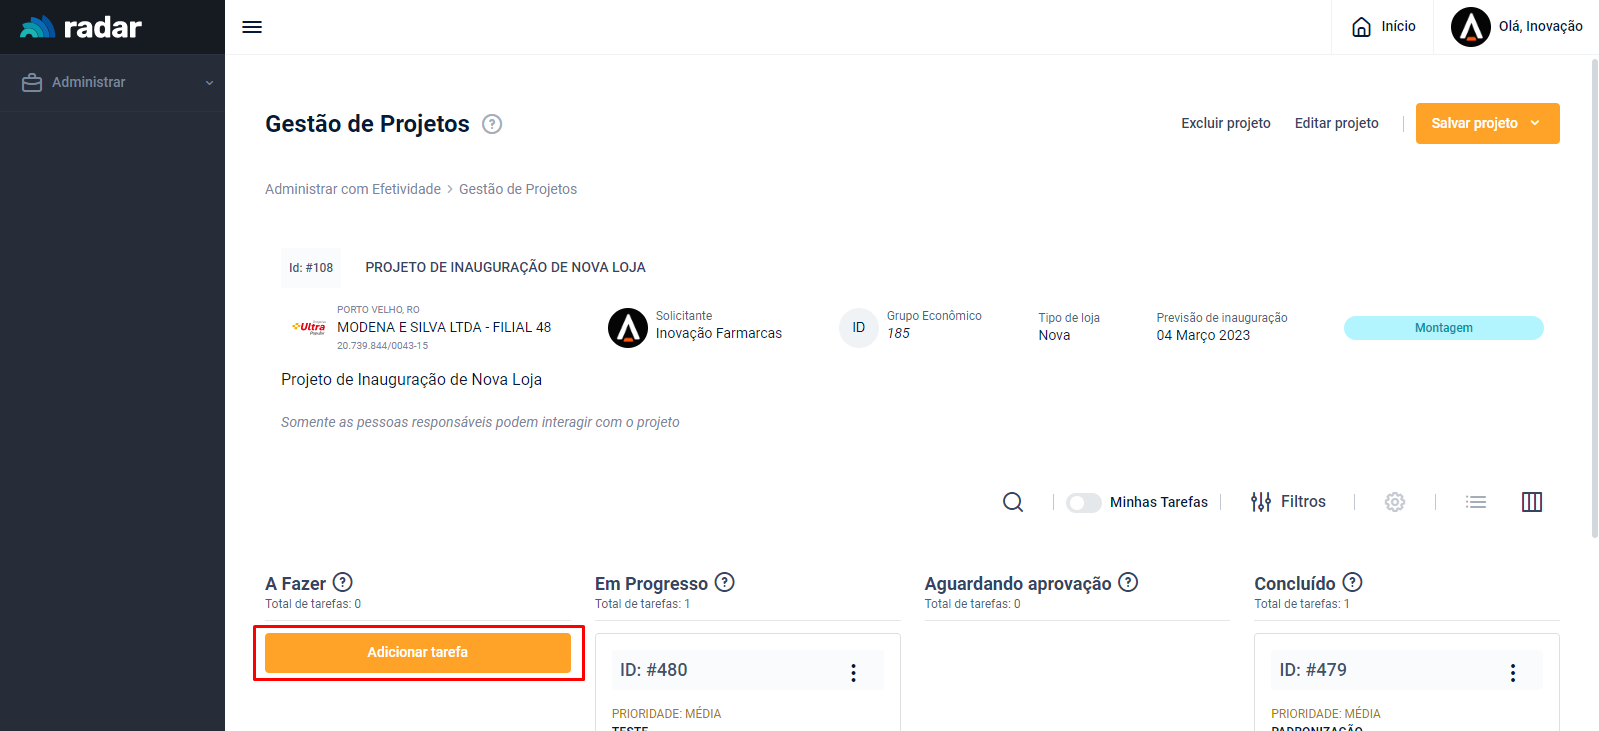Image resolution: width=1599 pixels, height=731 pixels.
Task: Open three-dot menu on task #480
Action: [853, 672]
